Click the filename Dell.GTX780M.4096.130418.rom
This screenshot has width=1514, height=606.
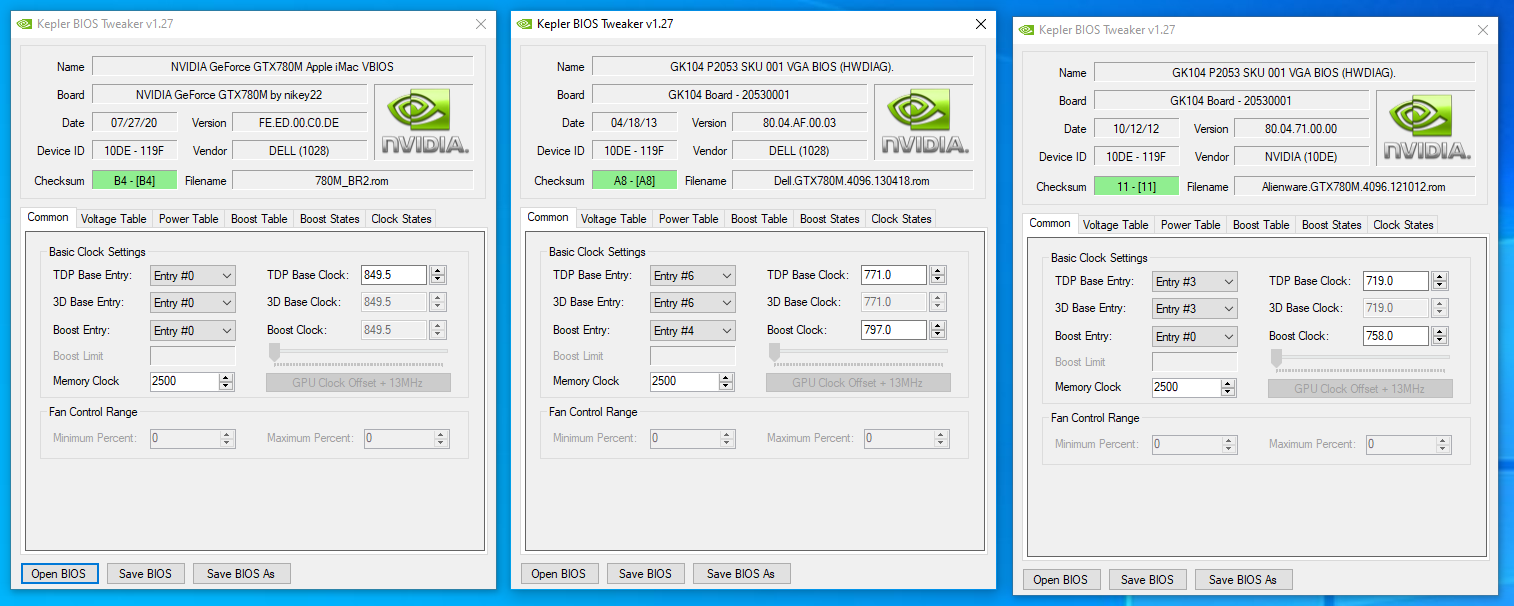click(853, 181)
